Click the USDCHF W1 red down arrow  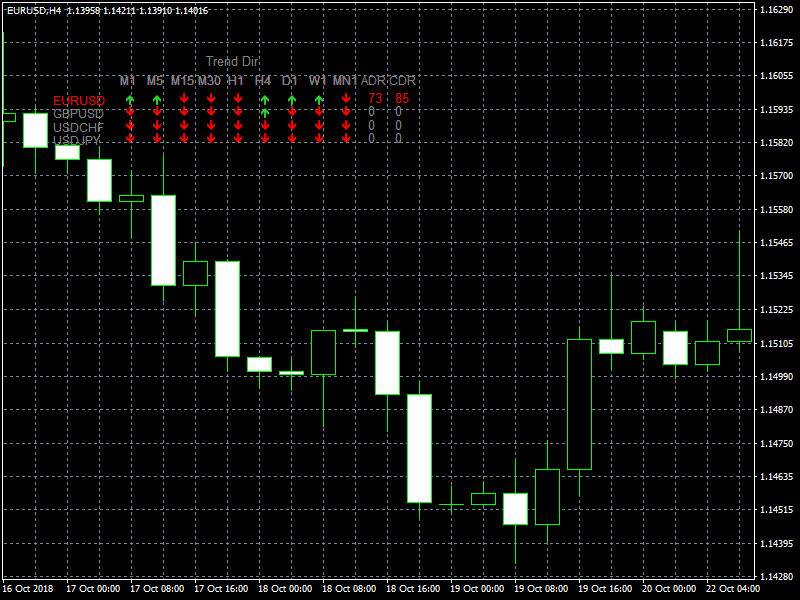click(319, 124)
